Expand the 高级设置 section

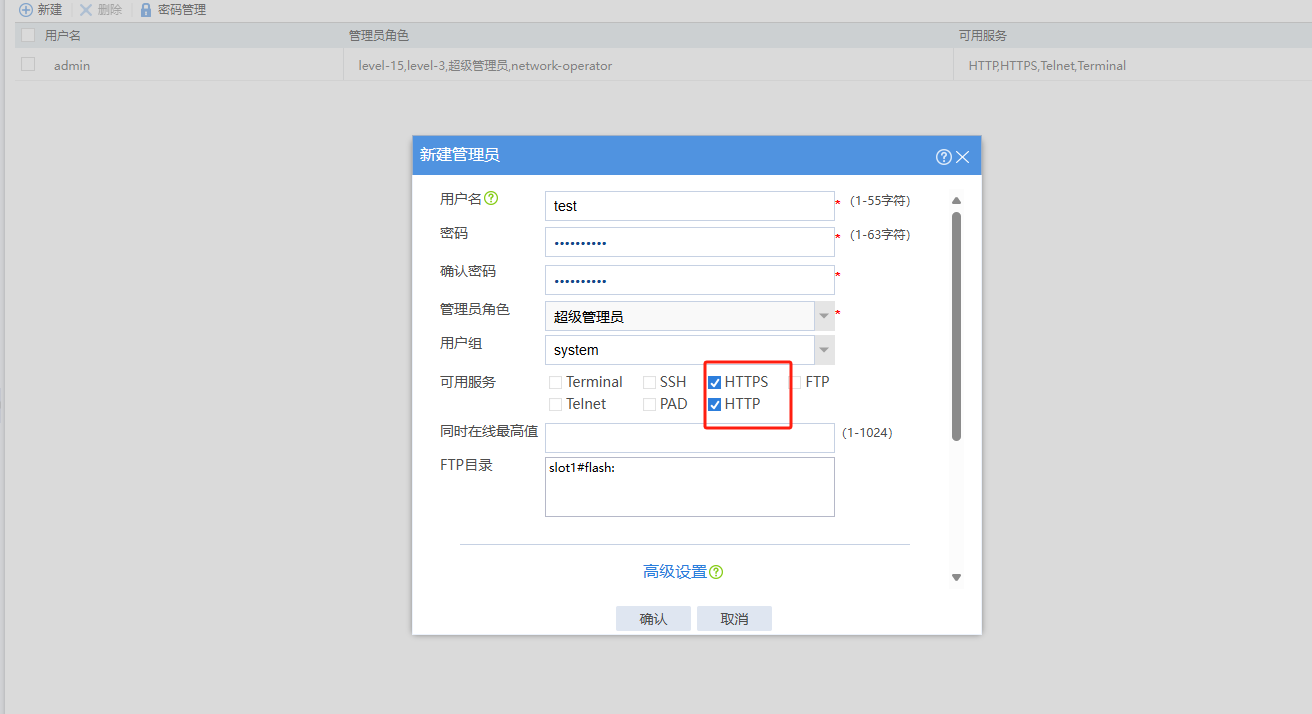point(675,572)
